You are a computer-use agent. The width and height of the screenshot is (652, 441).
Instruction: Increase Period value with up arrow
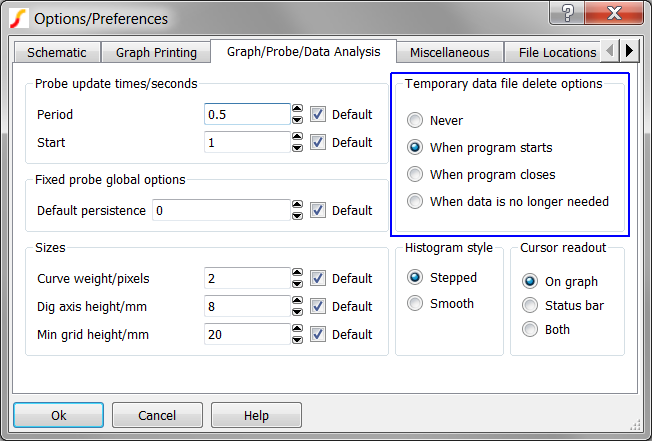(x=297, y=109)
